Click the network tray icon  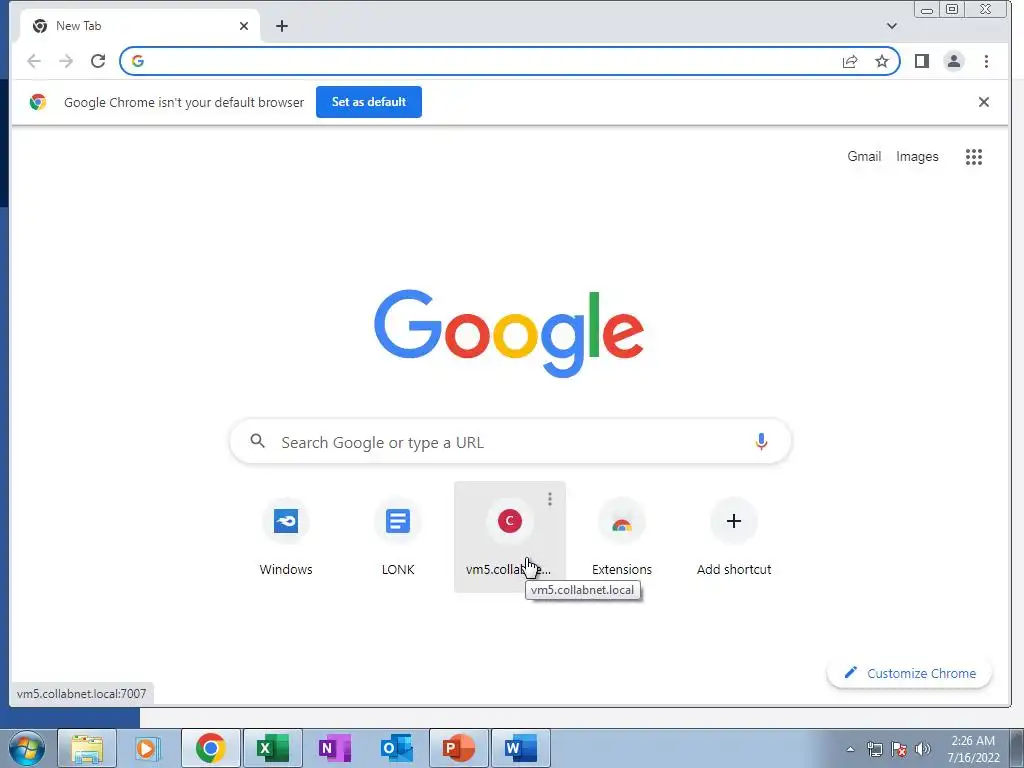coord(875,749)
